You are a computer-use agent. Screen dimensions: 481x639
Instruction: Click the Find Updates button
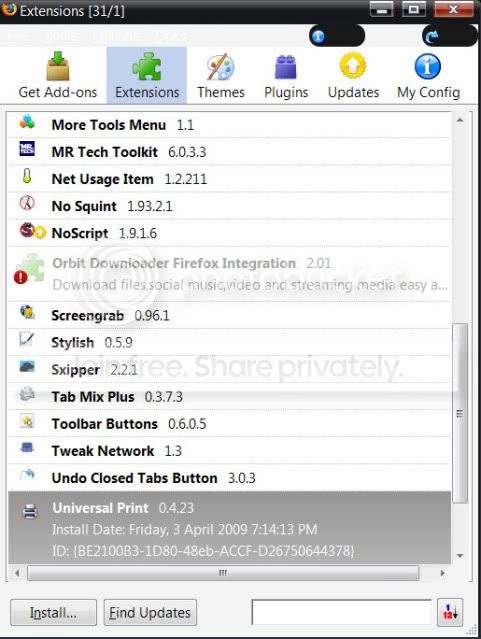click(x=150, y=612)
